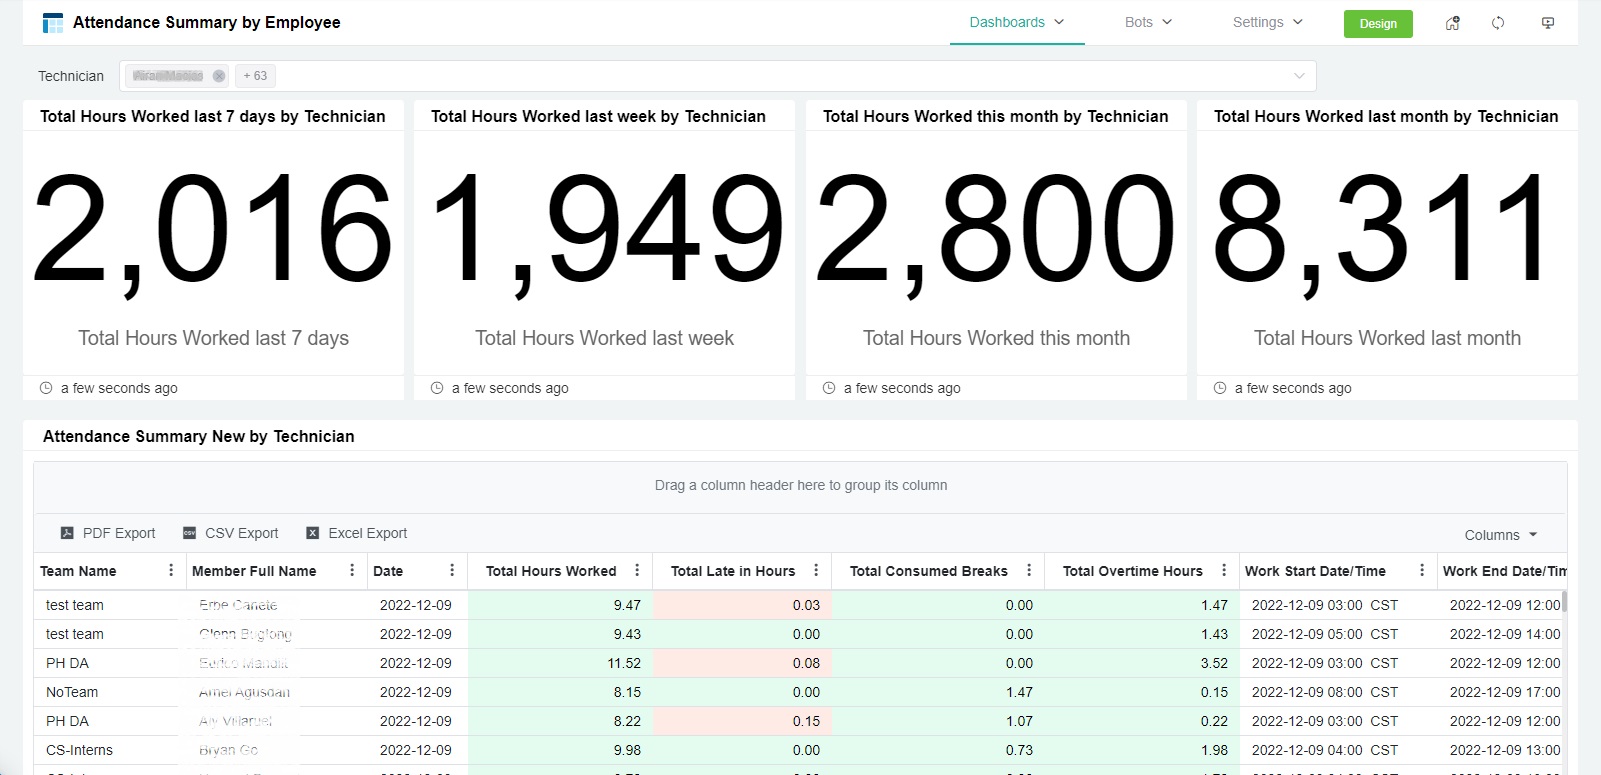Open Date column three-dot menu

(x=452, y=570)
